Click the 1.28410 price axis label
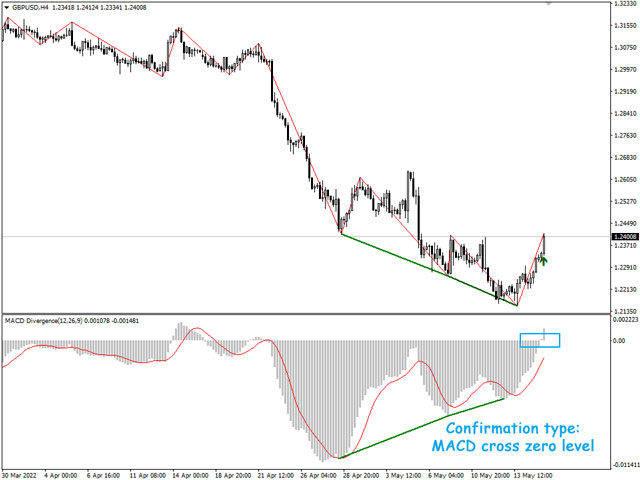 [625, 113]
